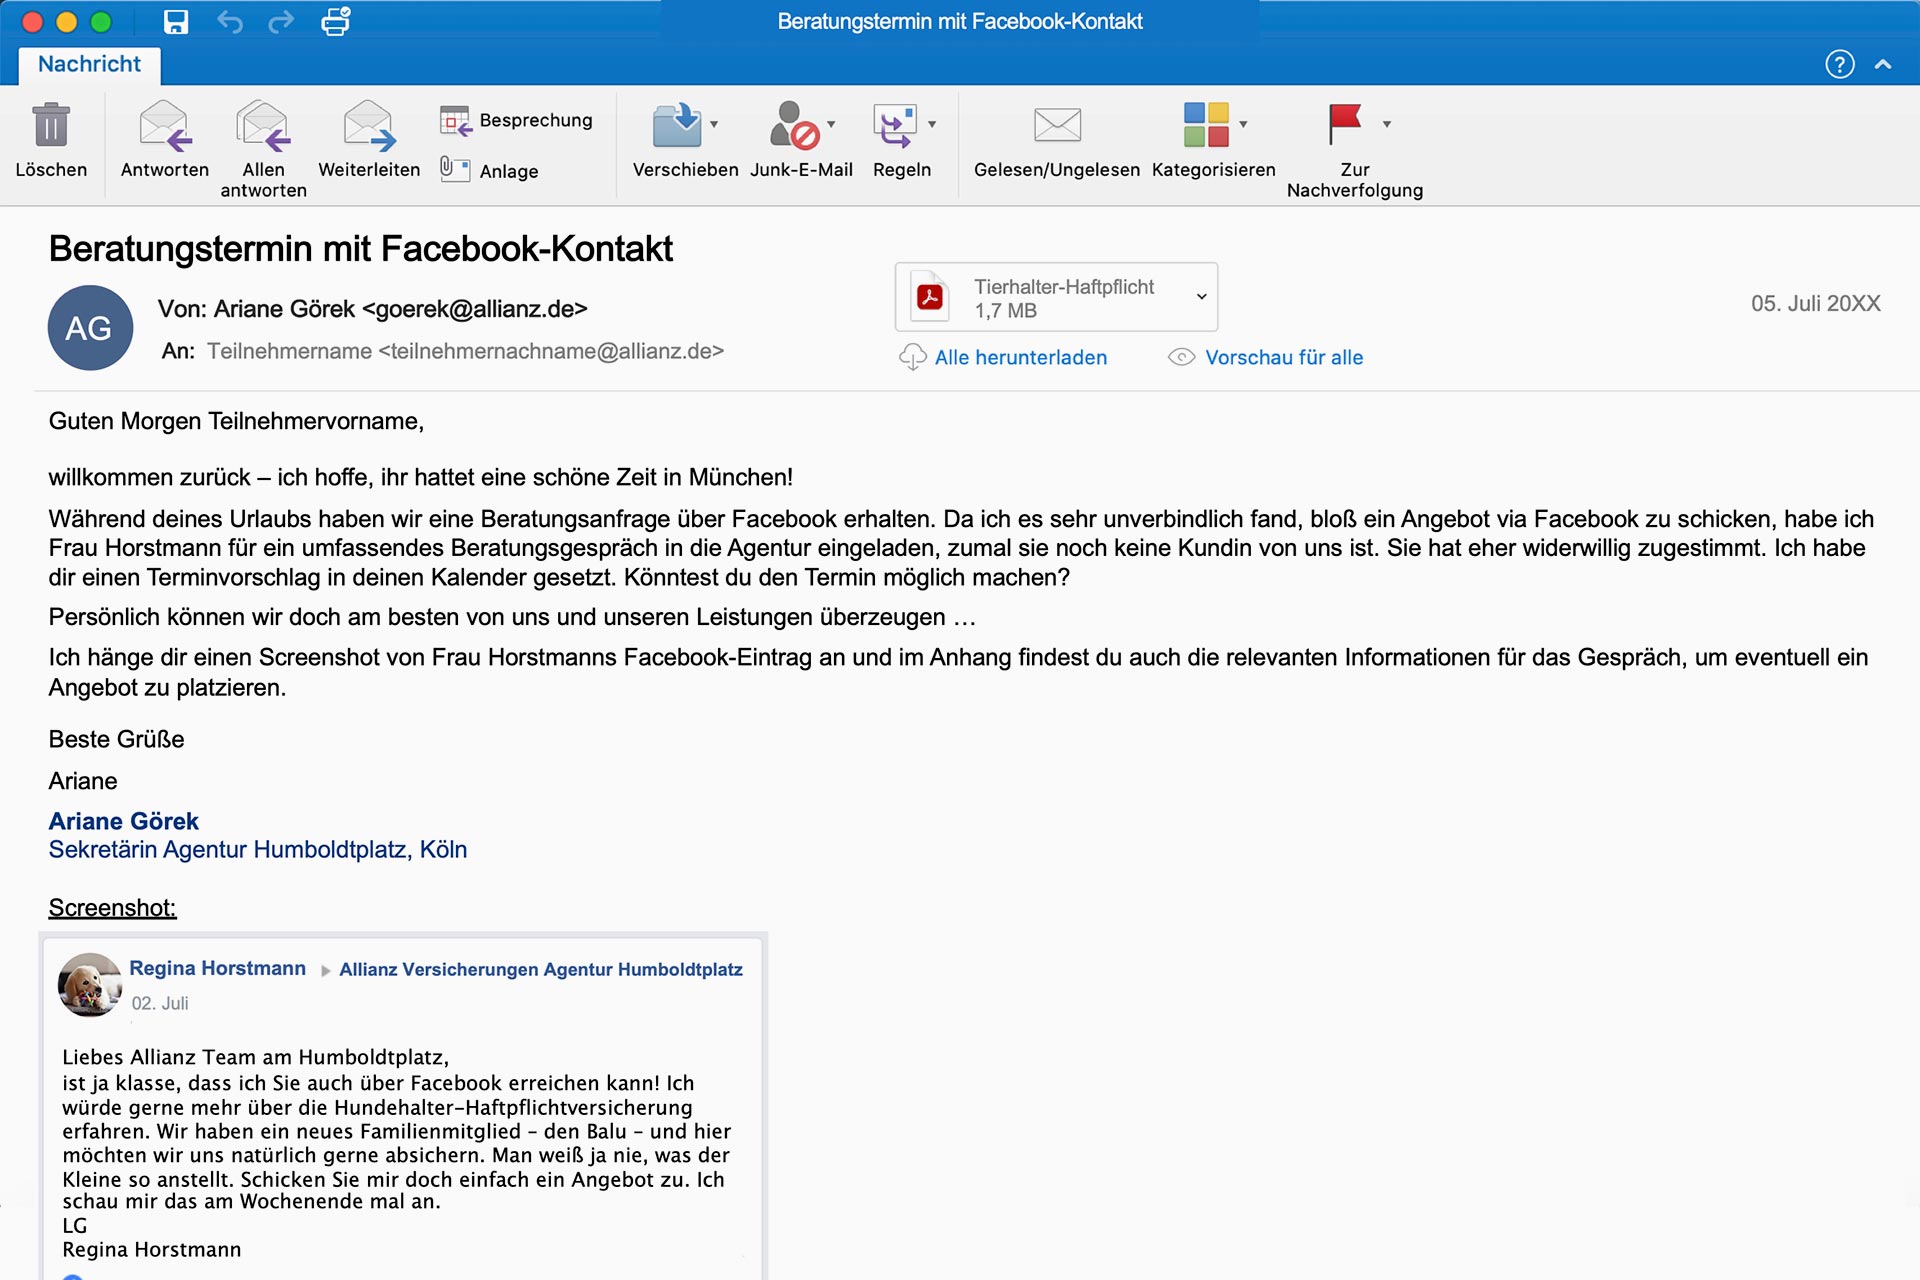Click Regina Horstmann's profile picture
The image size is (1920, 1280).
click(90, 984)
